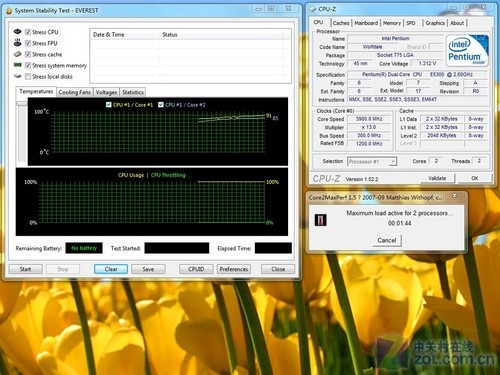This screenshot has height=375, width=500.
Task: Toggle CPU #1 / Core #1 graph checkbox
Action: coord(108,105)
